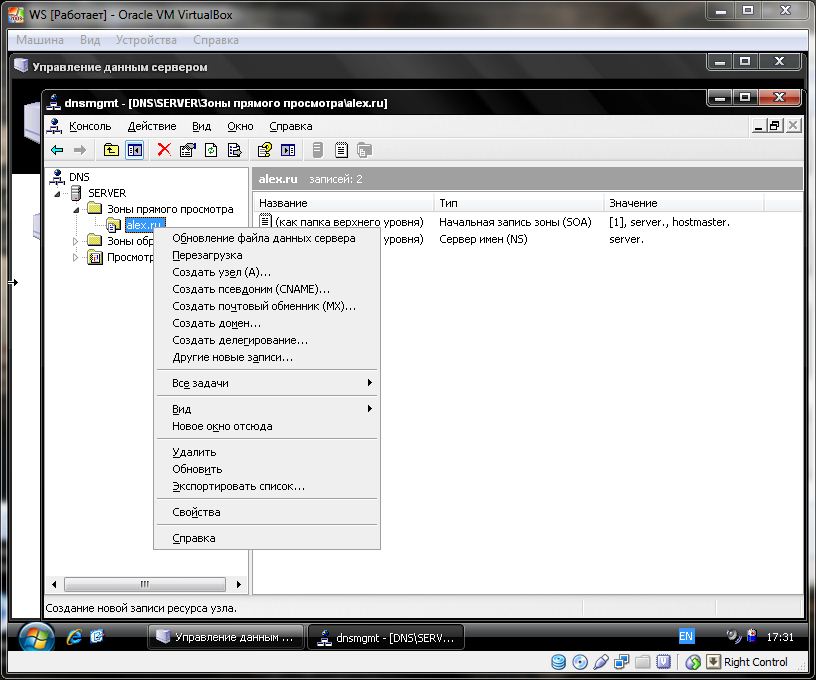The width and height of the screenshot is (816, 680).
Task: Choose Удалить in the context menu
Action: (x=267, y=452)
